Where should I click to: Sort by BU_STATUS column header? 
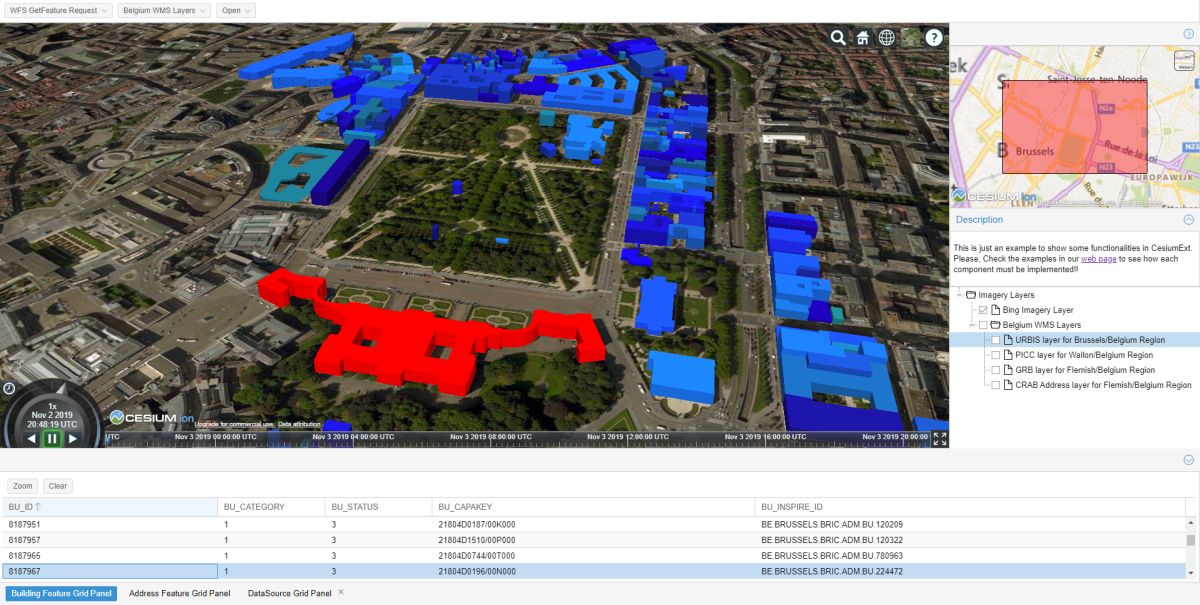pyautogui.click(x=379, y=507)
